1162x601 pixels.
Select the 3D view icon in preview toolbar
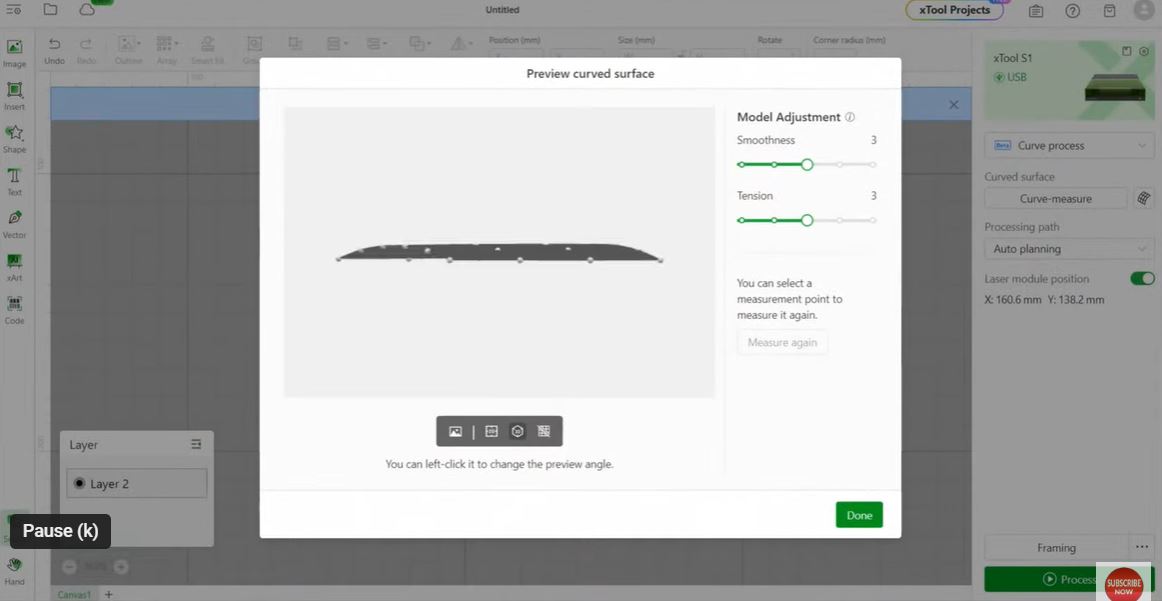click(517, 431)
